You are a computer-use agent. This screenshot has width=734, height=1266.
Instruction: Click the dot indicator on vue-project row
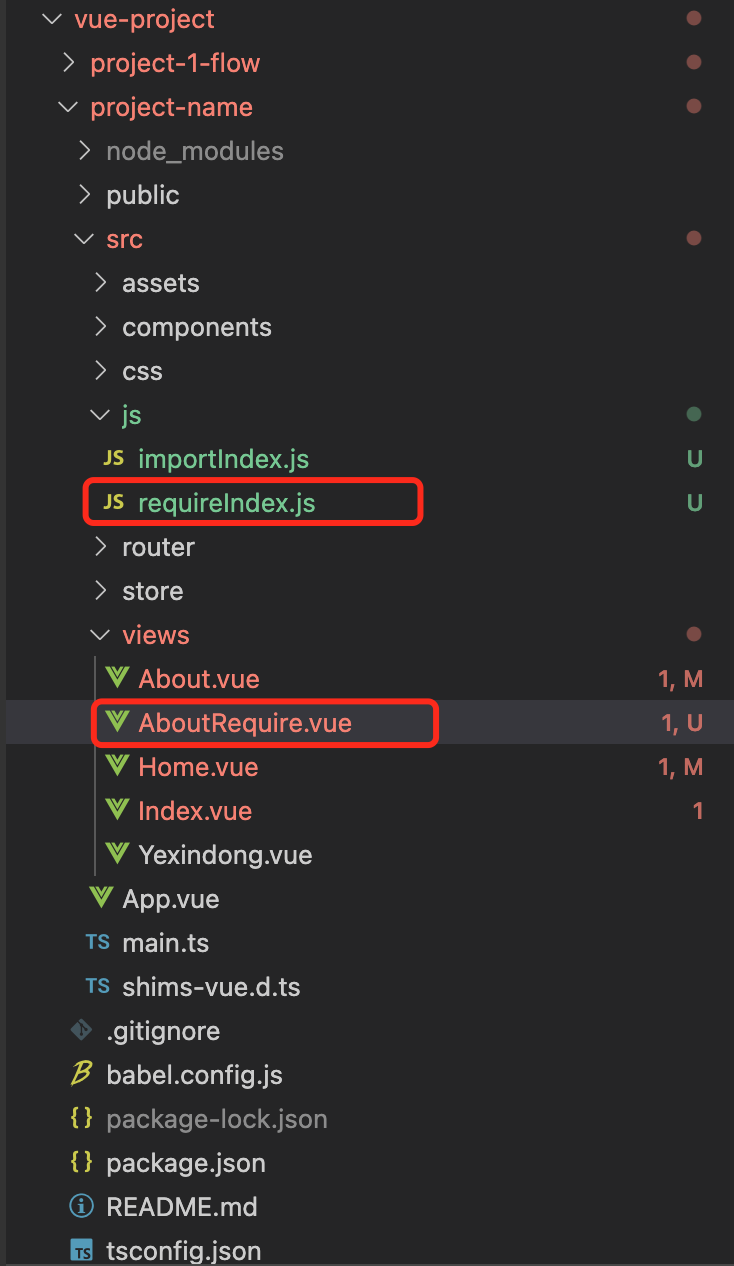pyautogui.click(x=694, y=18)
